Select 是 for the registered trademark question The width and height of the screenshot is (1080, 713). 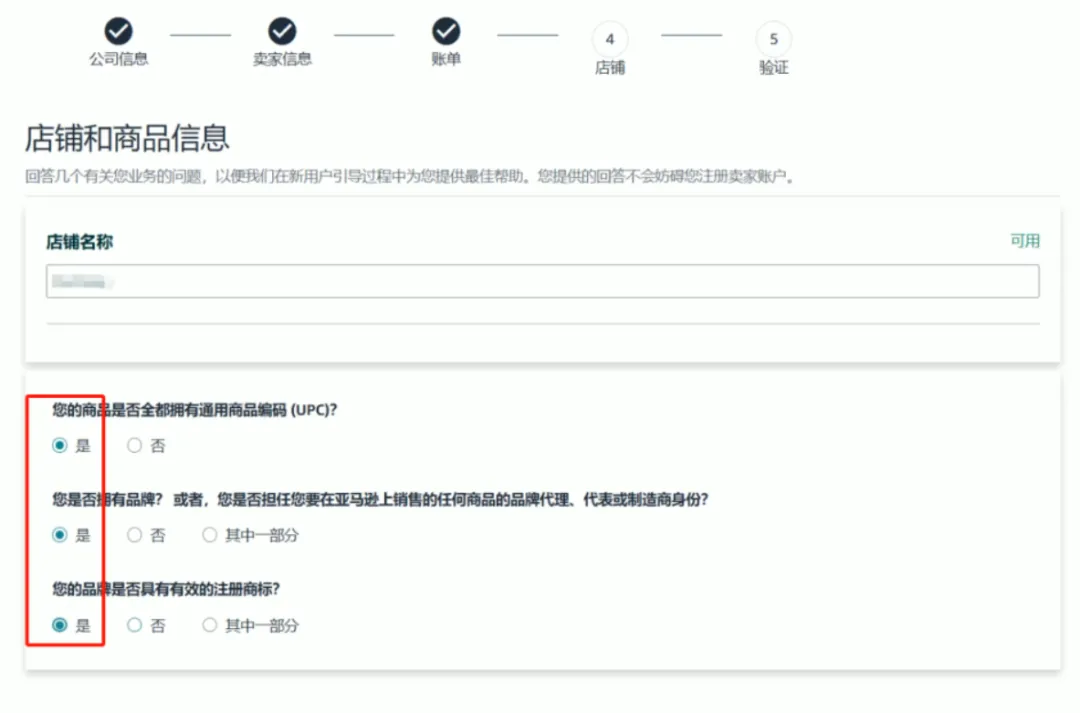point(60,625)
